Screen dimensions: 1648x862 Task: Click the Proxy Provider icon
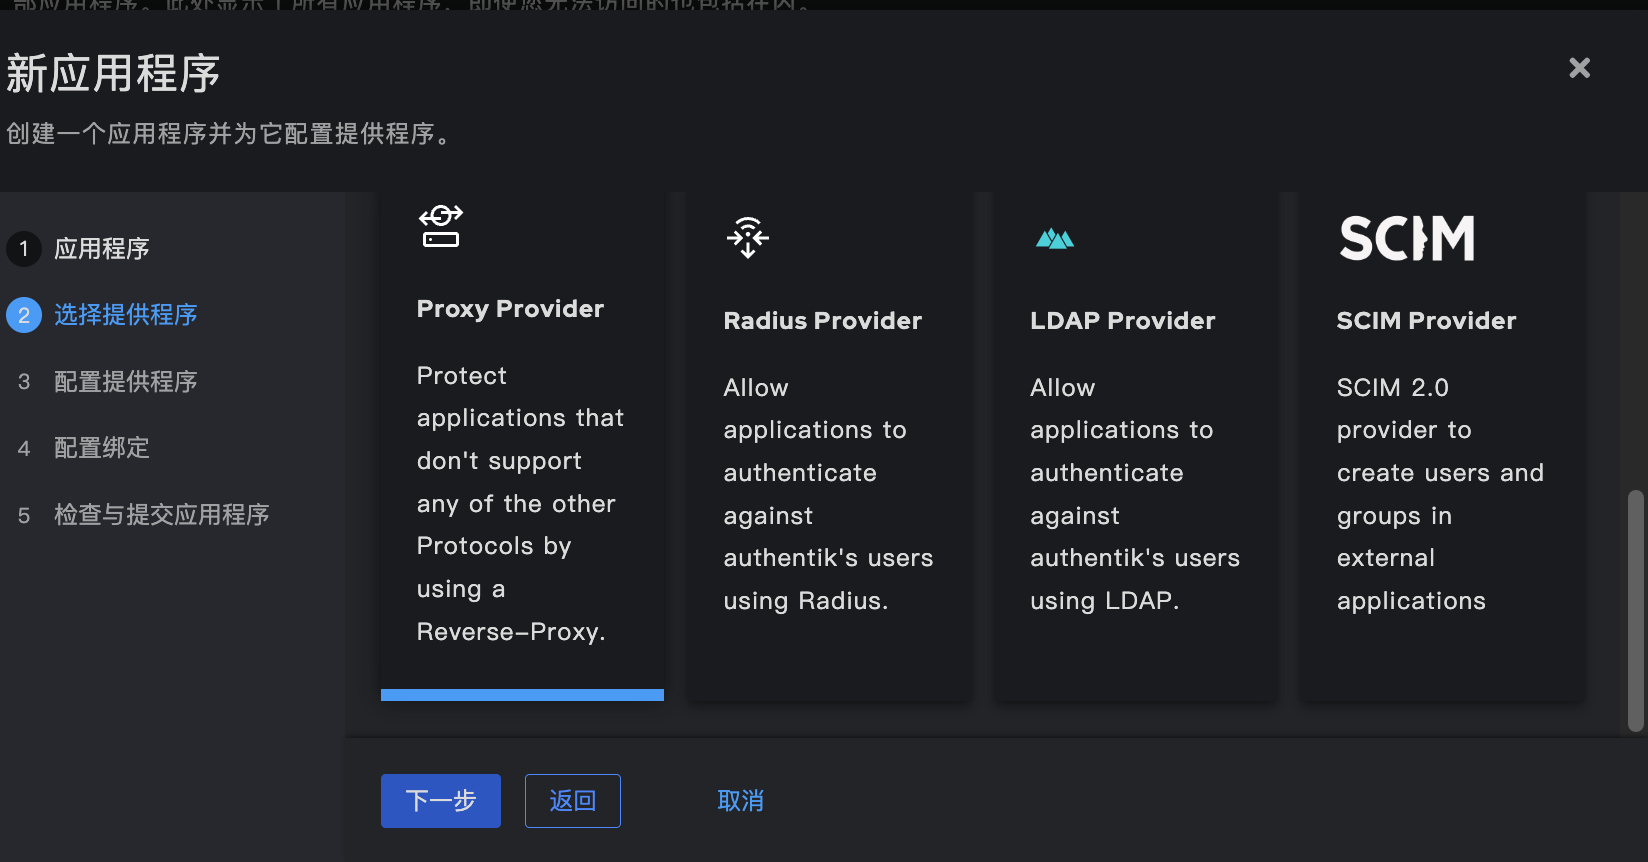click(440, 227)
